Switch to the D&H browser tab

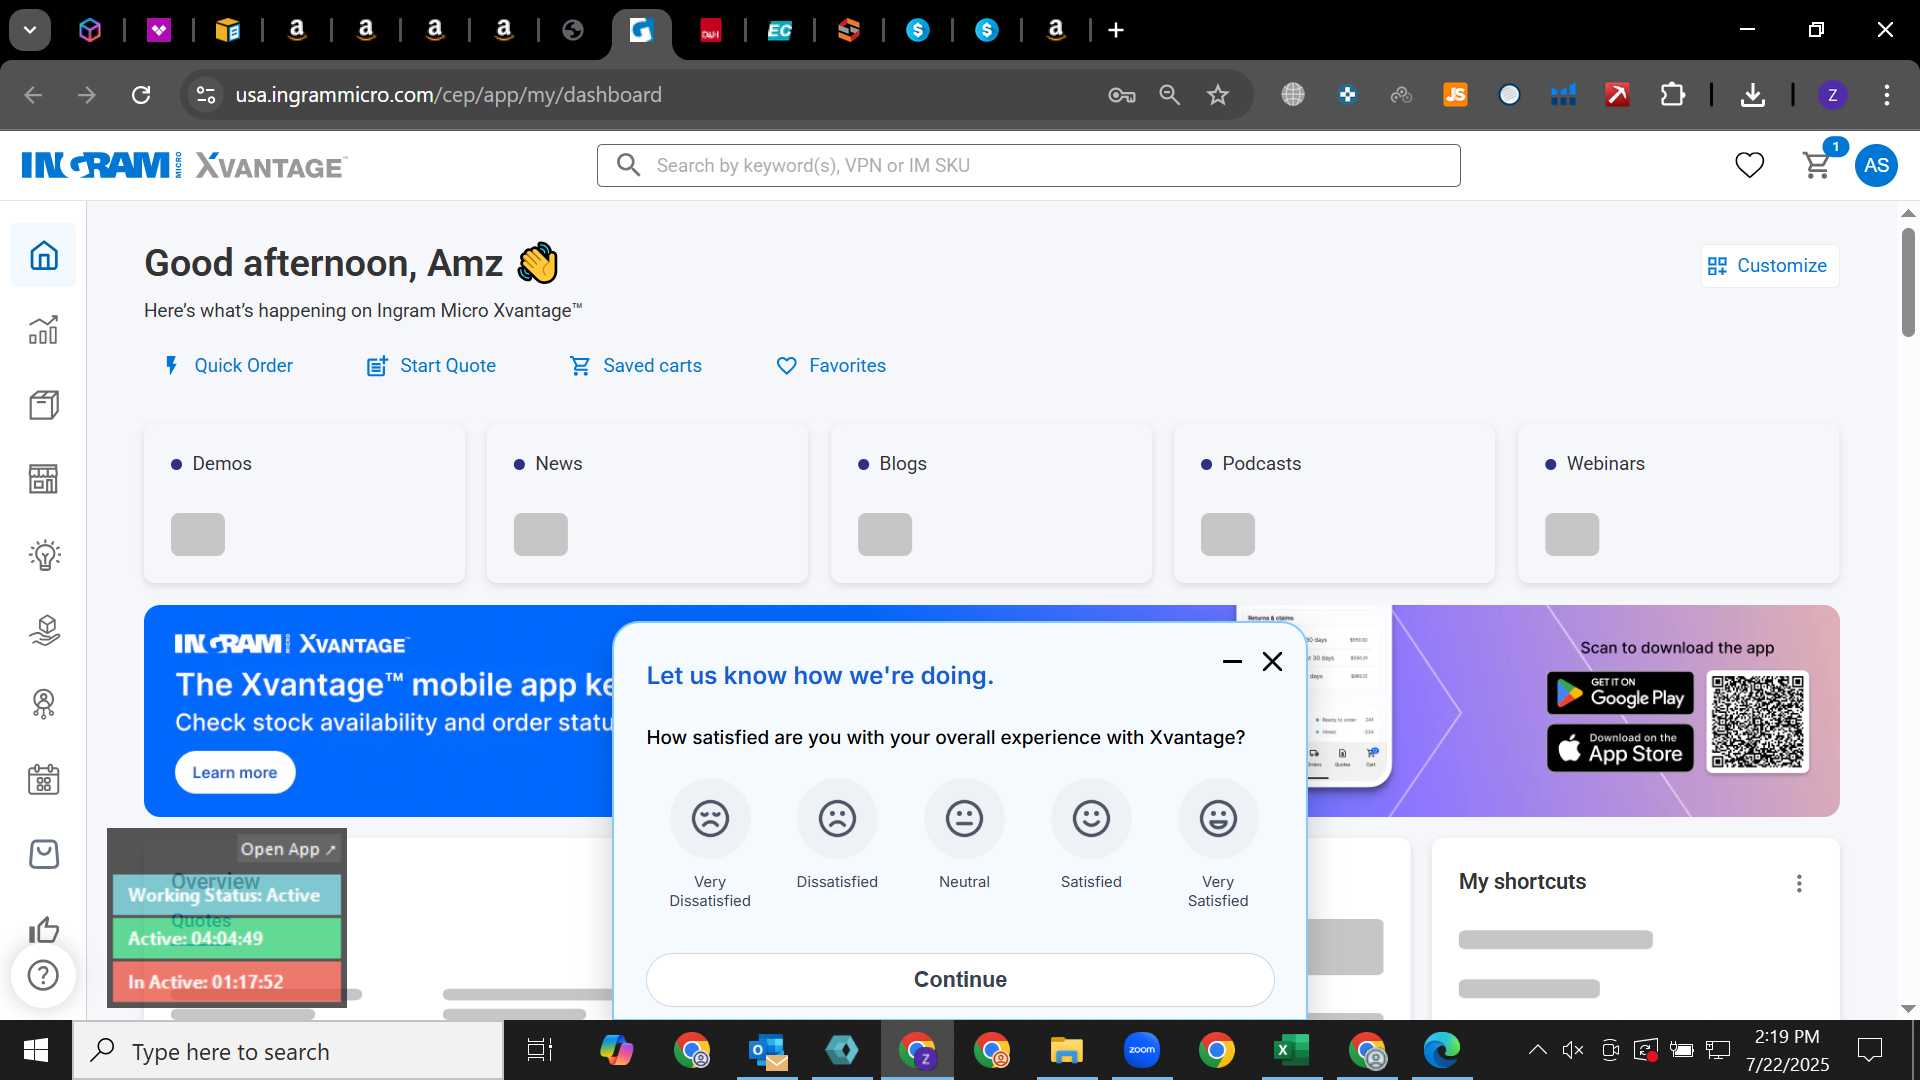point(710,31)
